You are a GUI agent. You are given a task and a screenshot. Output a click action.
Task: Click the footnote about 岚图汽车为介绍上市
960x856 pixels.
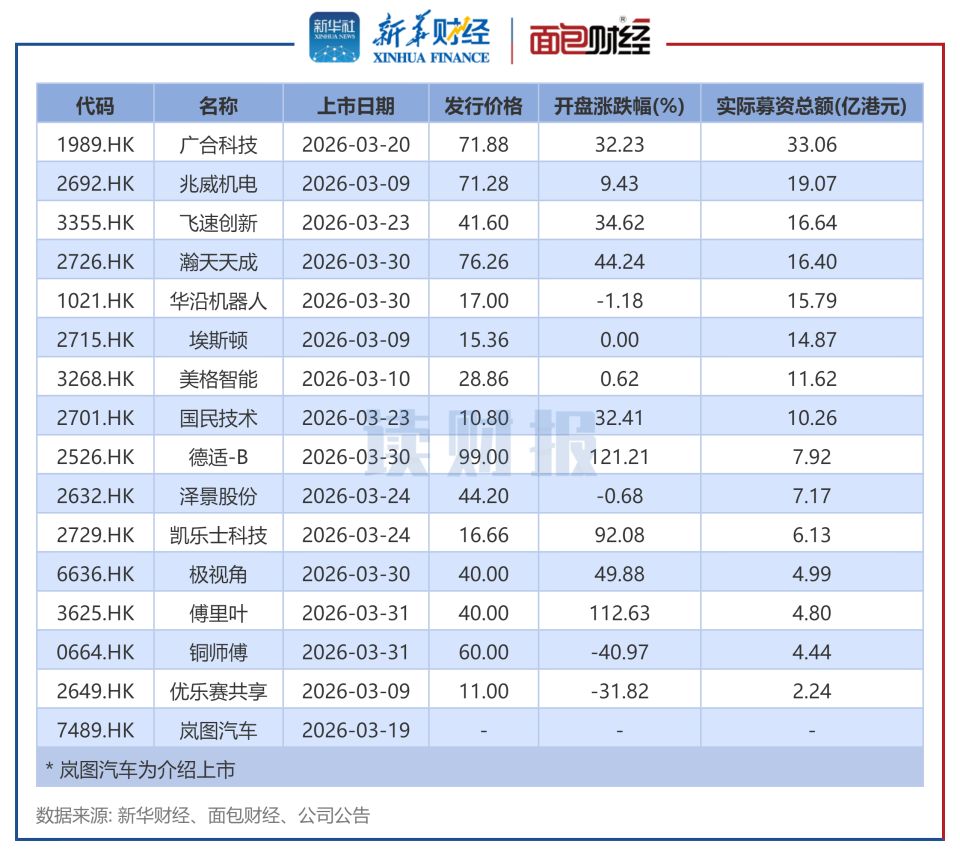[141, 770]
